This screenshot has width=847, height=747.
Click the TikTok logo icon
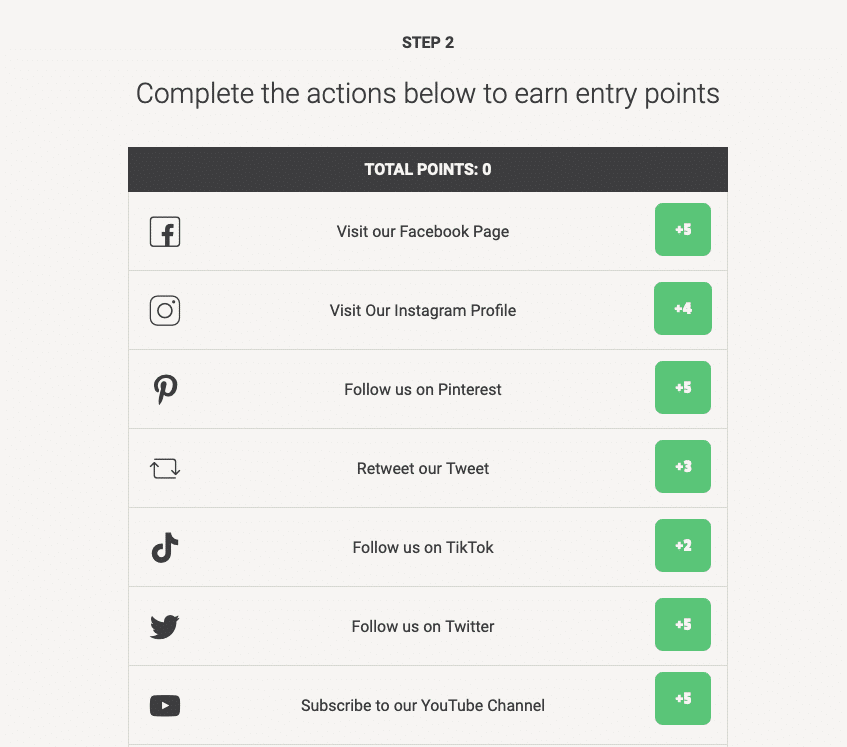[165, 547]
